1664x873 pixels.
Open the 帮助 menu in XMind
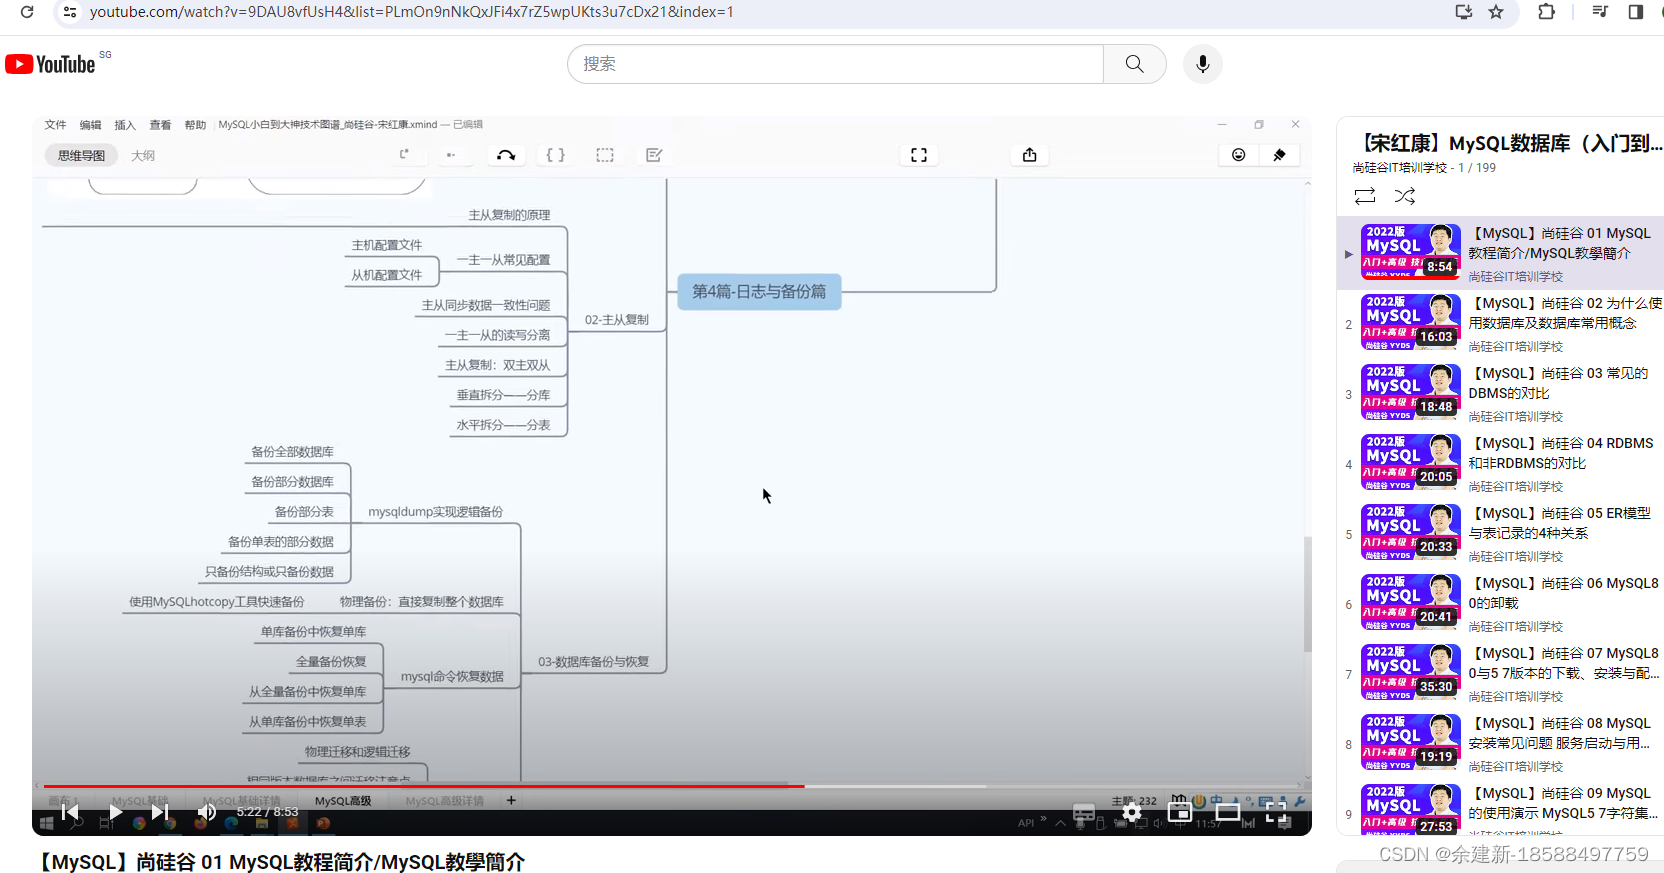click(x=195, y=125)
